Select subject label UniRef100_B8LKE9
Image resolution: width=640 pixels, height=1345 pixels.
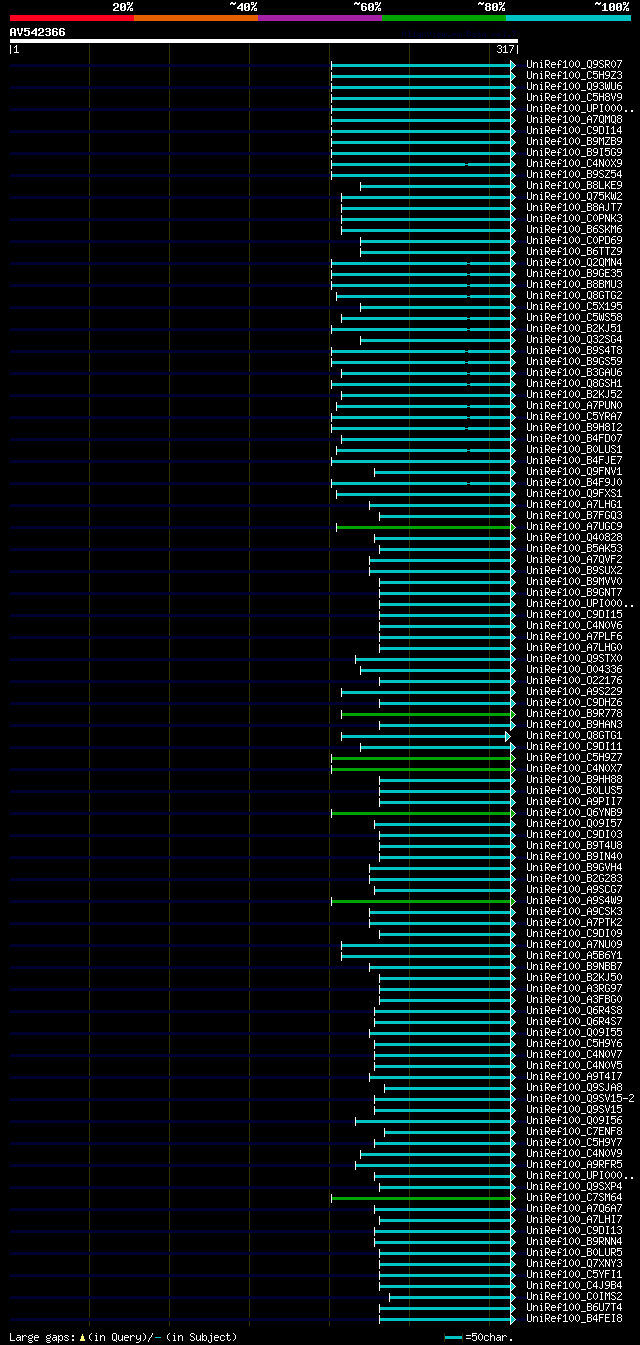573,186
